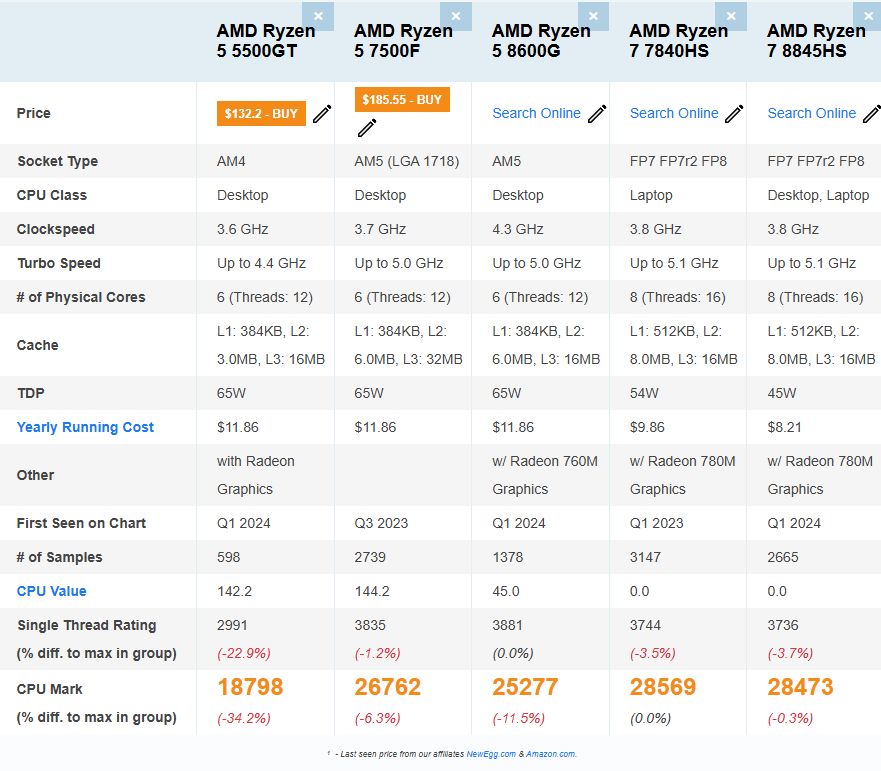Select AMD Ryzen 5 7500F heading
The image size is (881, 771).
[403, 40]
